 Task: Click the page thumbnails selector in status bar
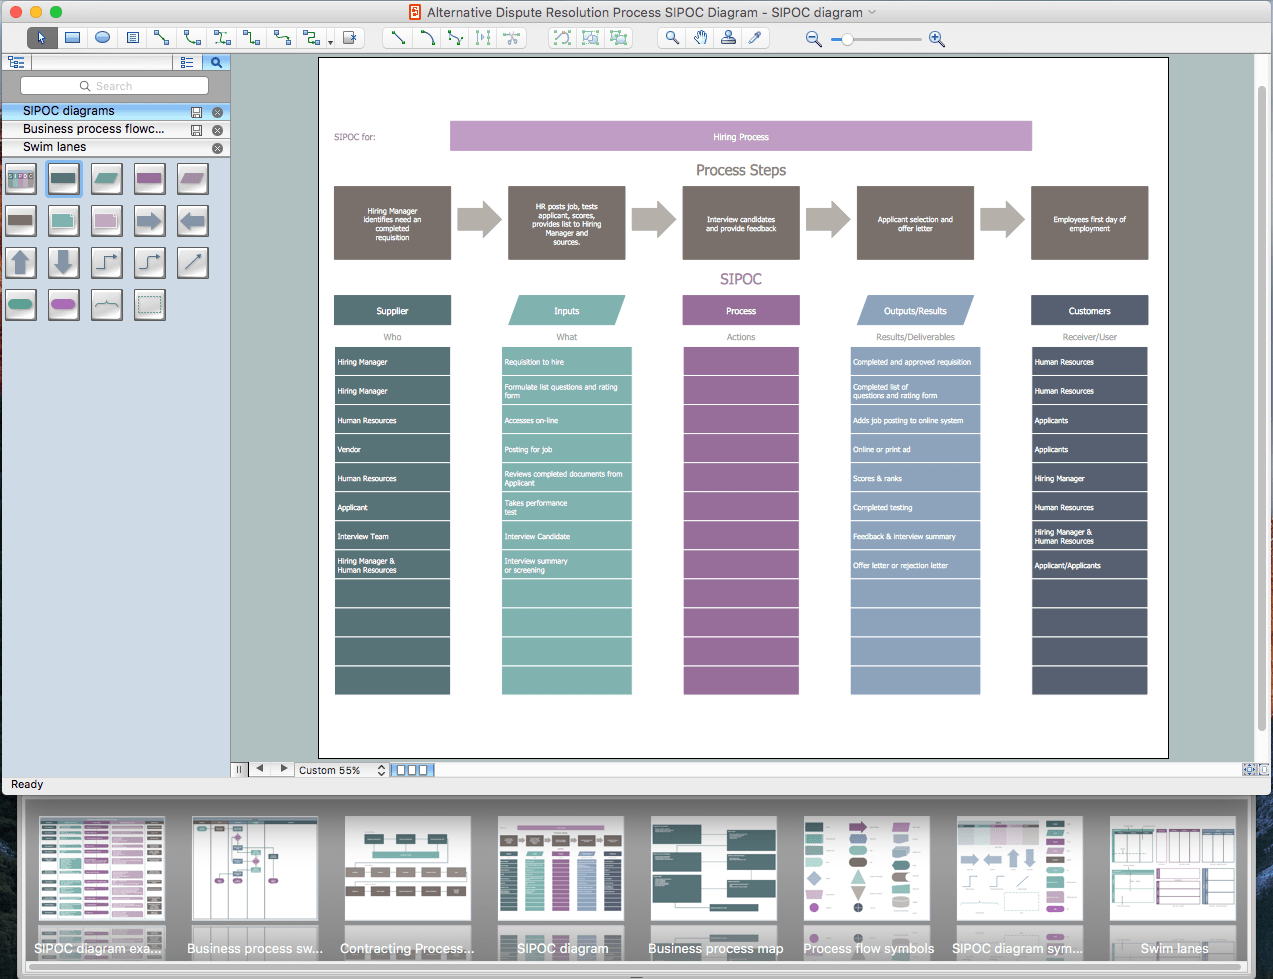[412, 770]
